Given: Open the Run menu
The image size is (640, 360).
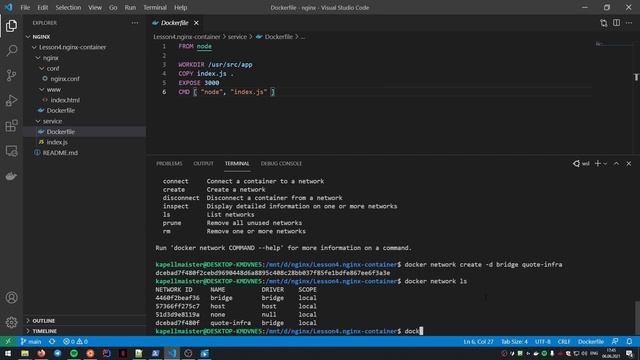Looking at the screenshot, I should pos(130,7).
